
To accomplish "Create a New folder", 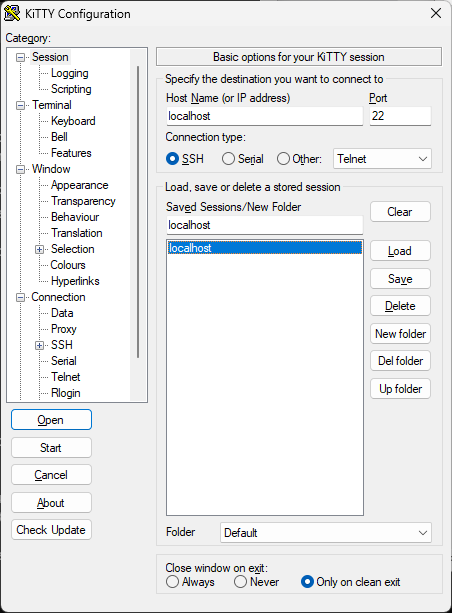I will point(400,334).
